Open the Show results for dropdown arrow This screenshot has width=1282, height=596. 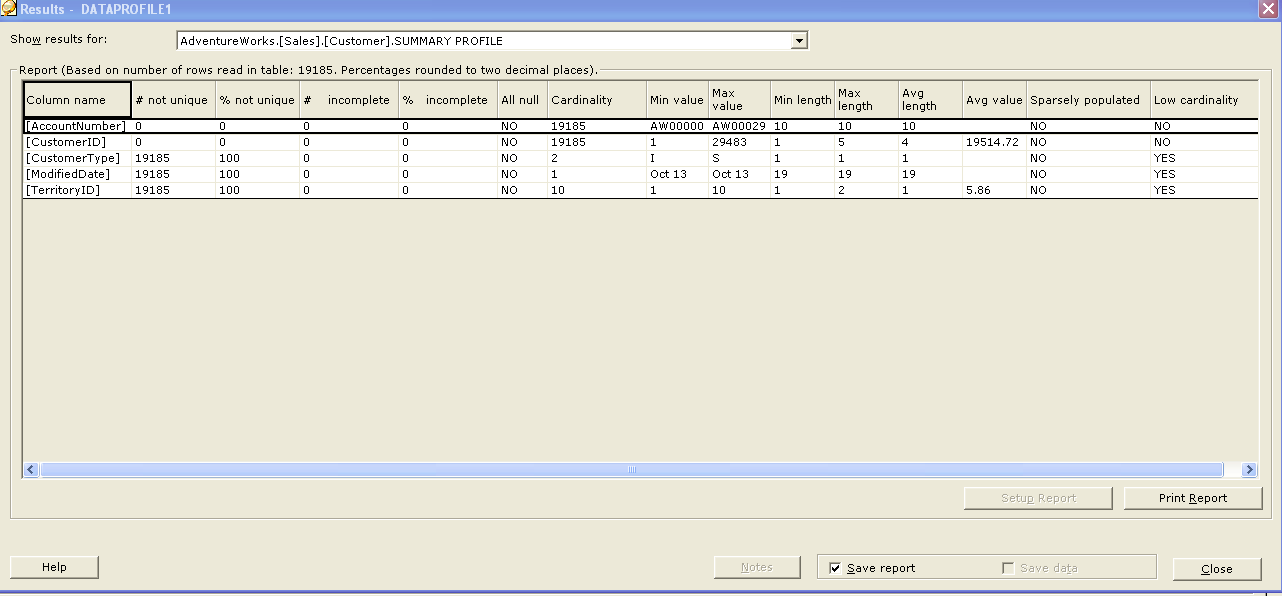798,41
